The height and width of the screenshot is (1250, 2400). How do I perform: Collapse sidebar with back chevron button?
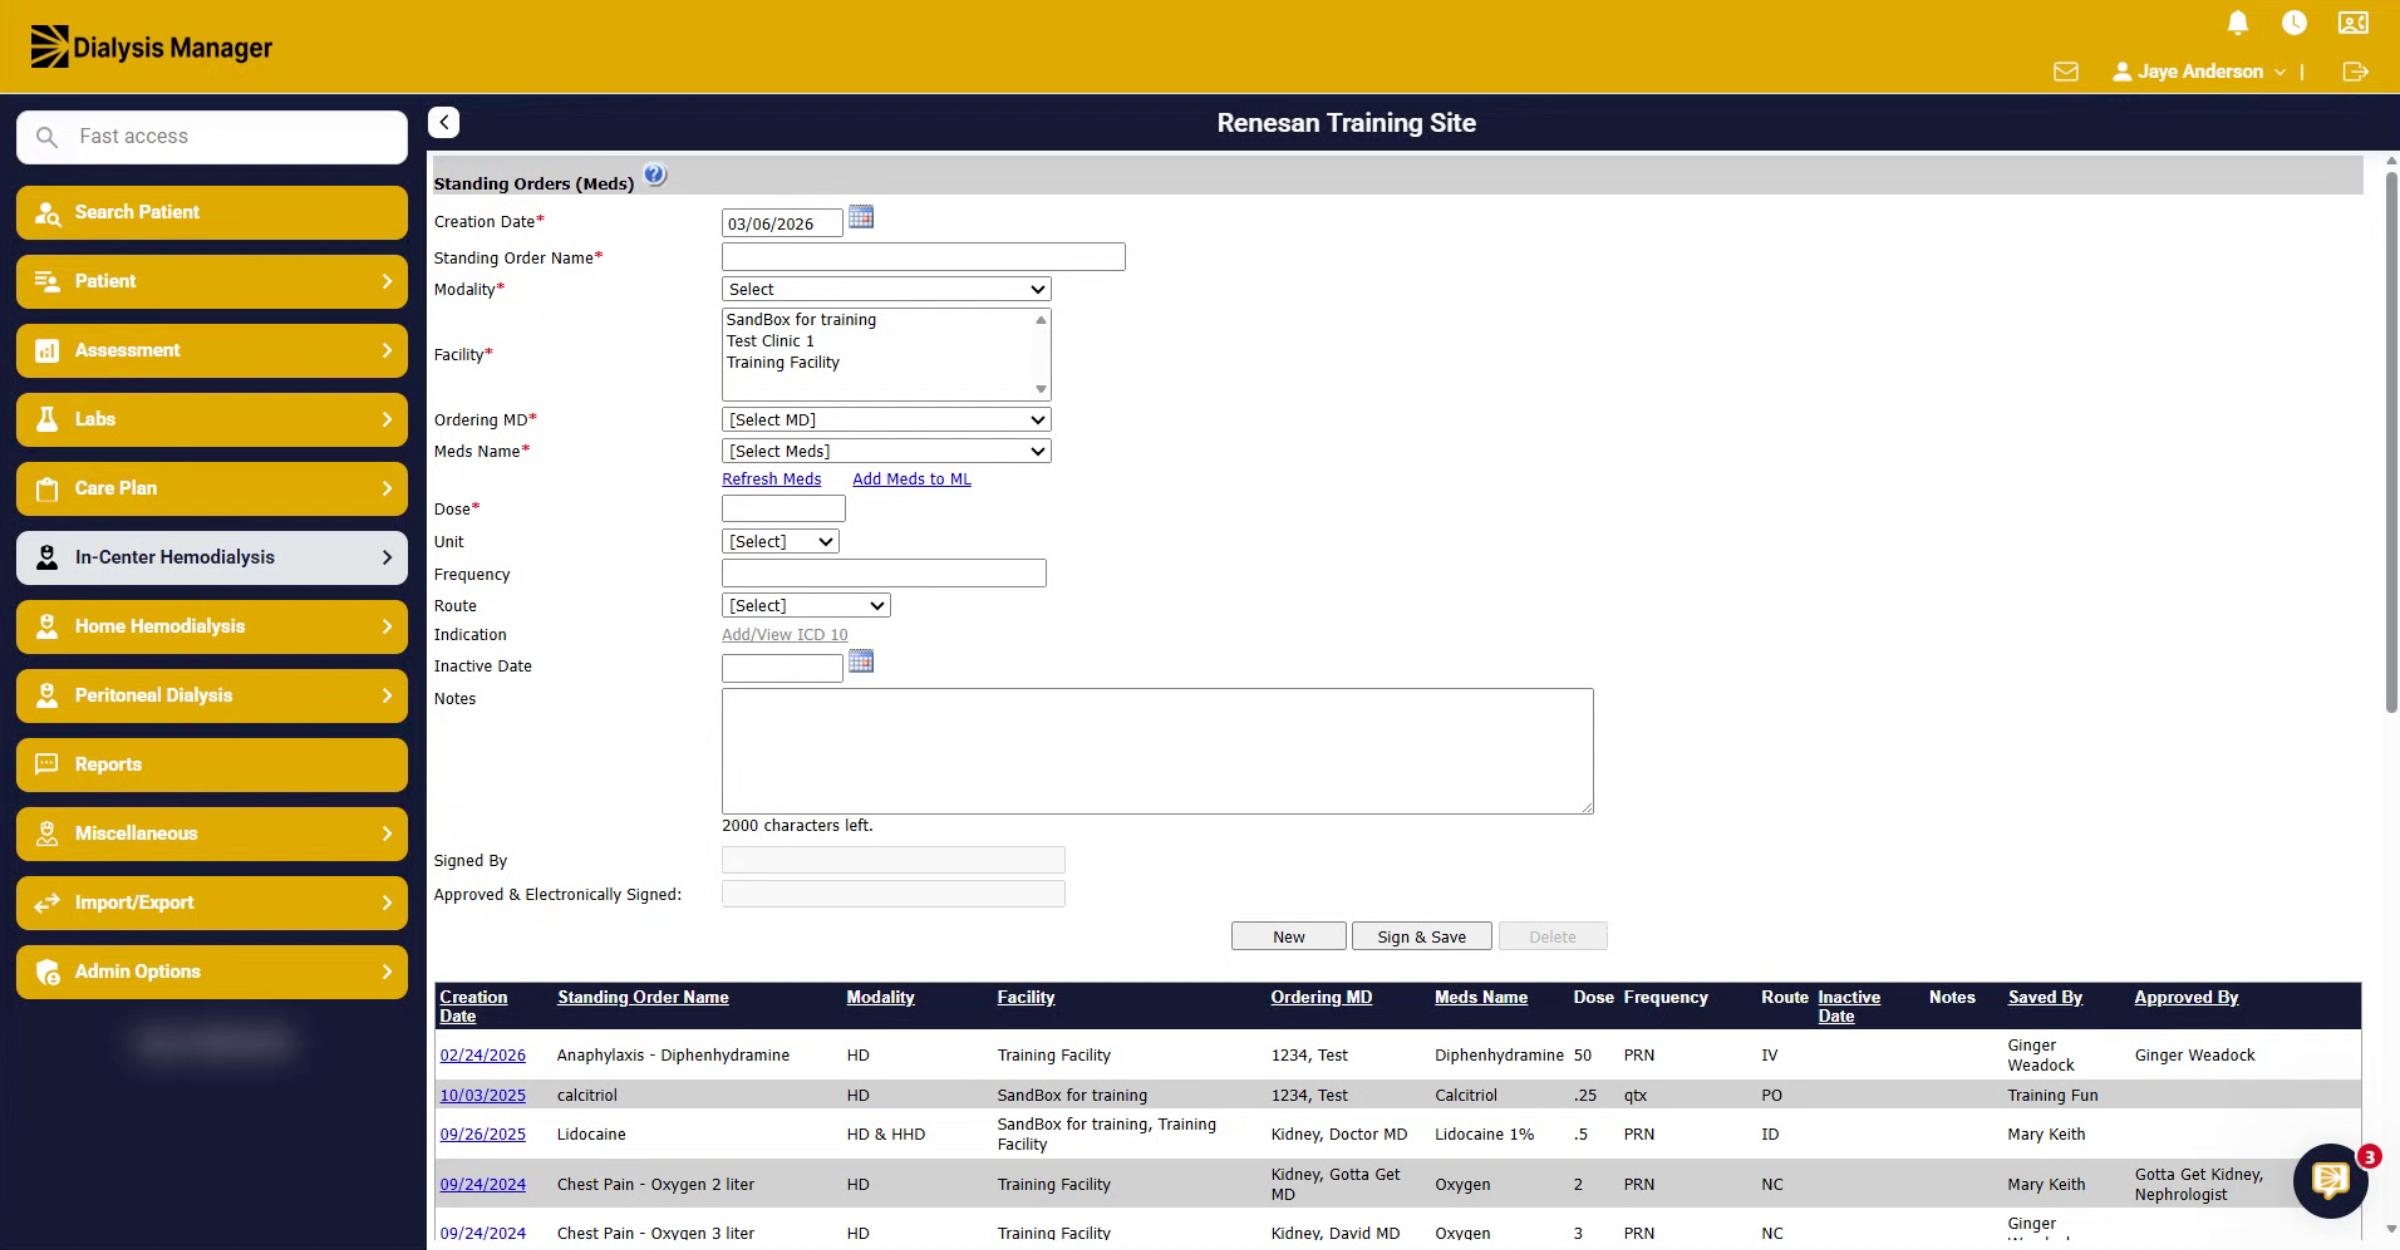(x=444, y=122)
